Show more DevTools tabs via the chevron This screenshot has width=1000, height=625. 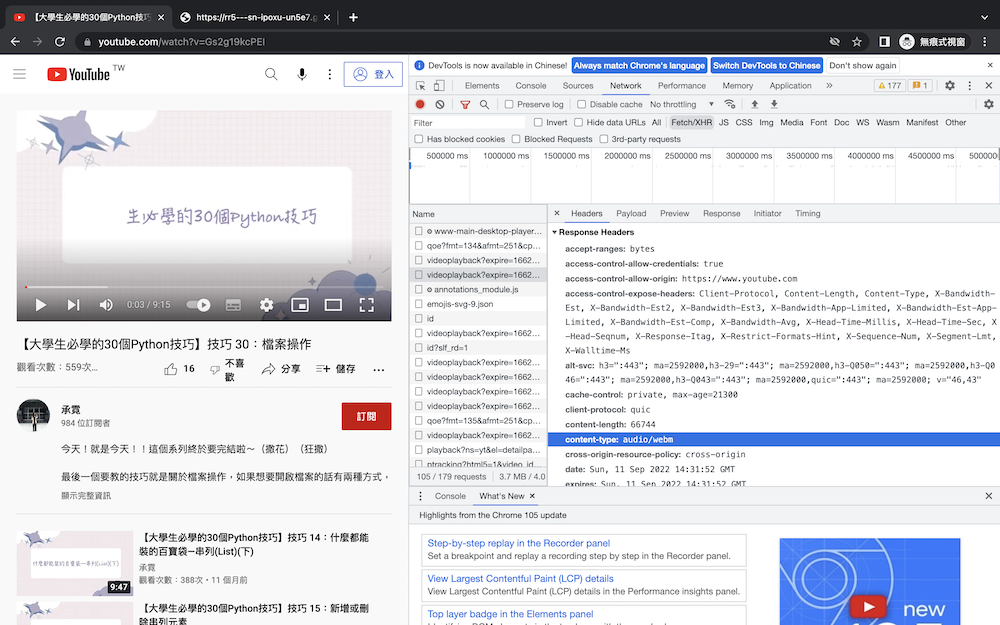[x=829, y=85]
